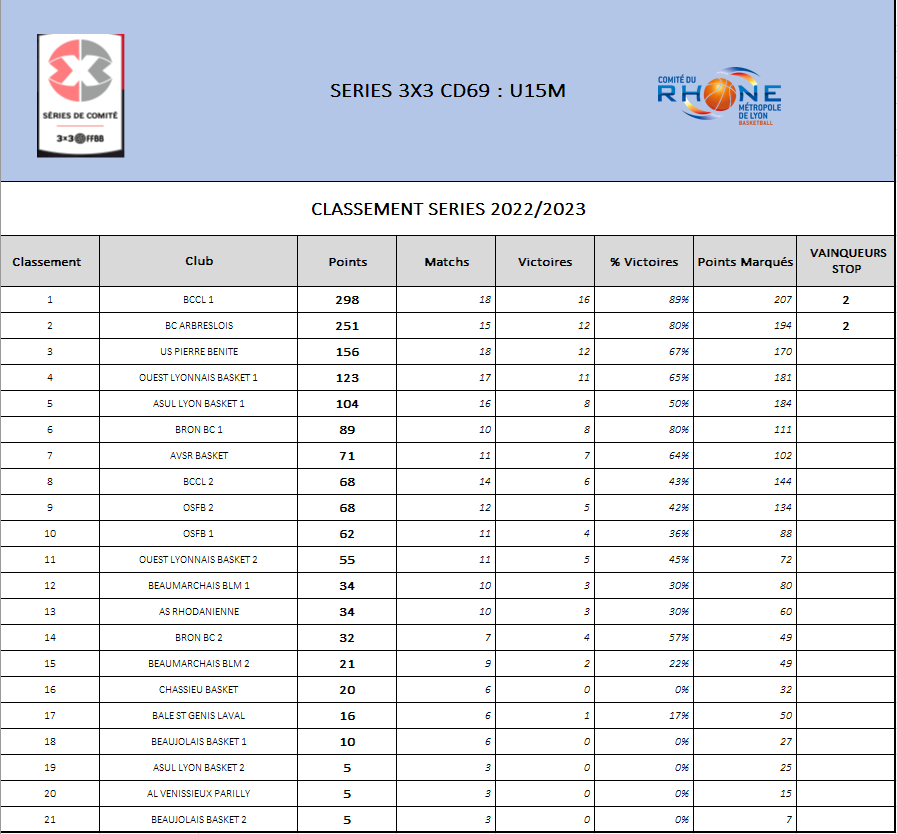Click the points value "156" for US PIERRE BENITE
This screenshot has height=834, width=897.
347,352
